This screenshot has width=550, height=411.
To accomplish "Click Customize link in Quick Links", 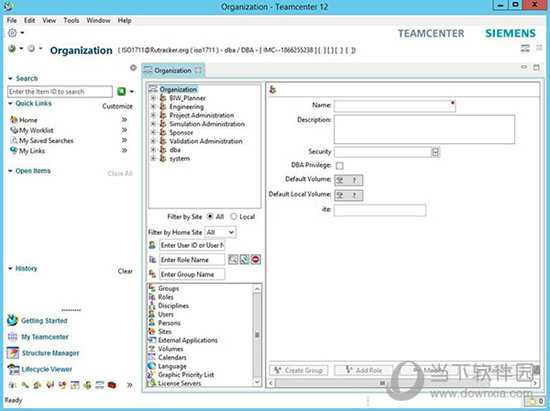I will coord(118,106).
